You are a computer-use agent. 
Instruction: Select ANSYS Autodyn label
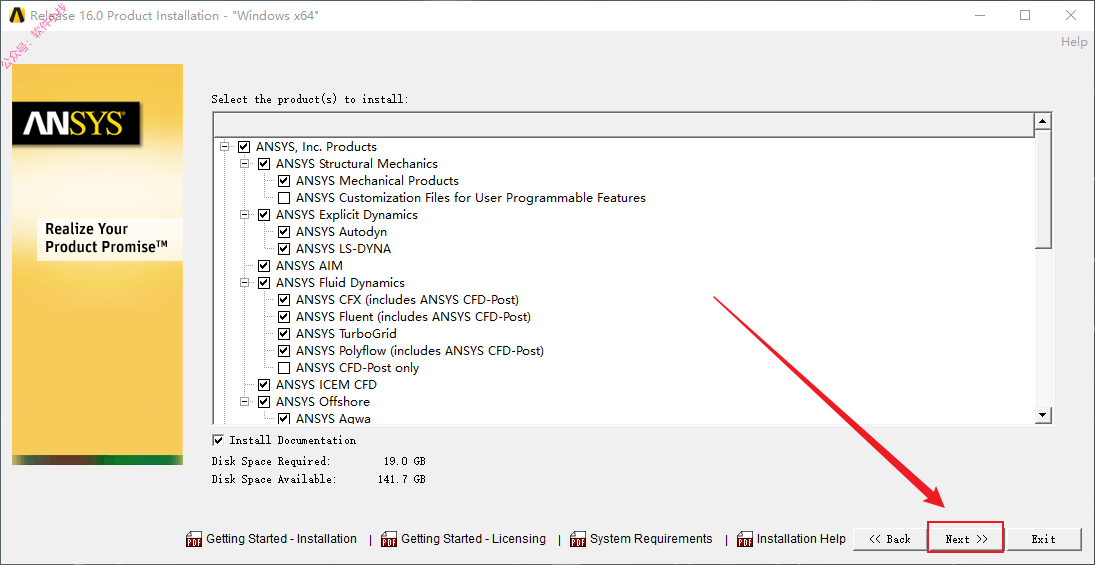point(341,232)
